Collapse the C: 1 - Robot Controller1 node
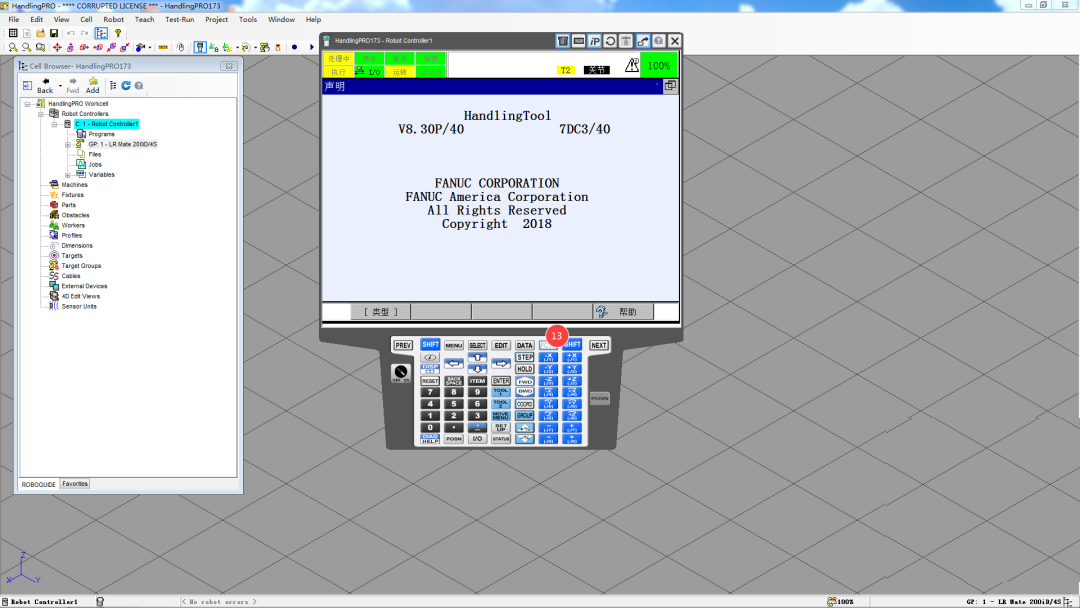 click(54, 125)
